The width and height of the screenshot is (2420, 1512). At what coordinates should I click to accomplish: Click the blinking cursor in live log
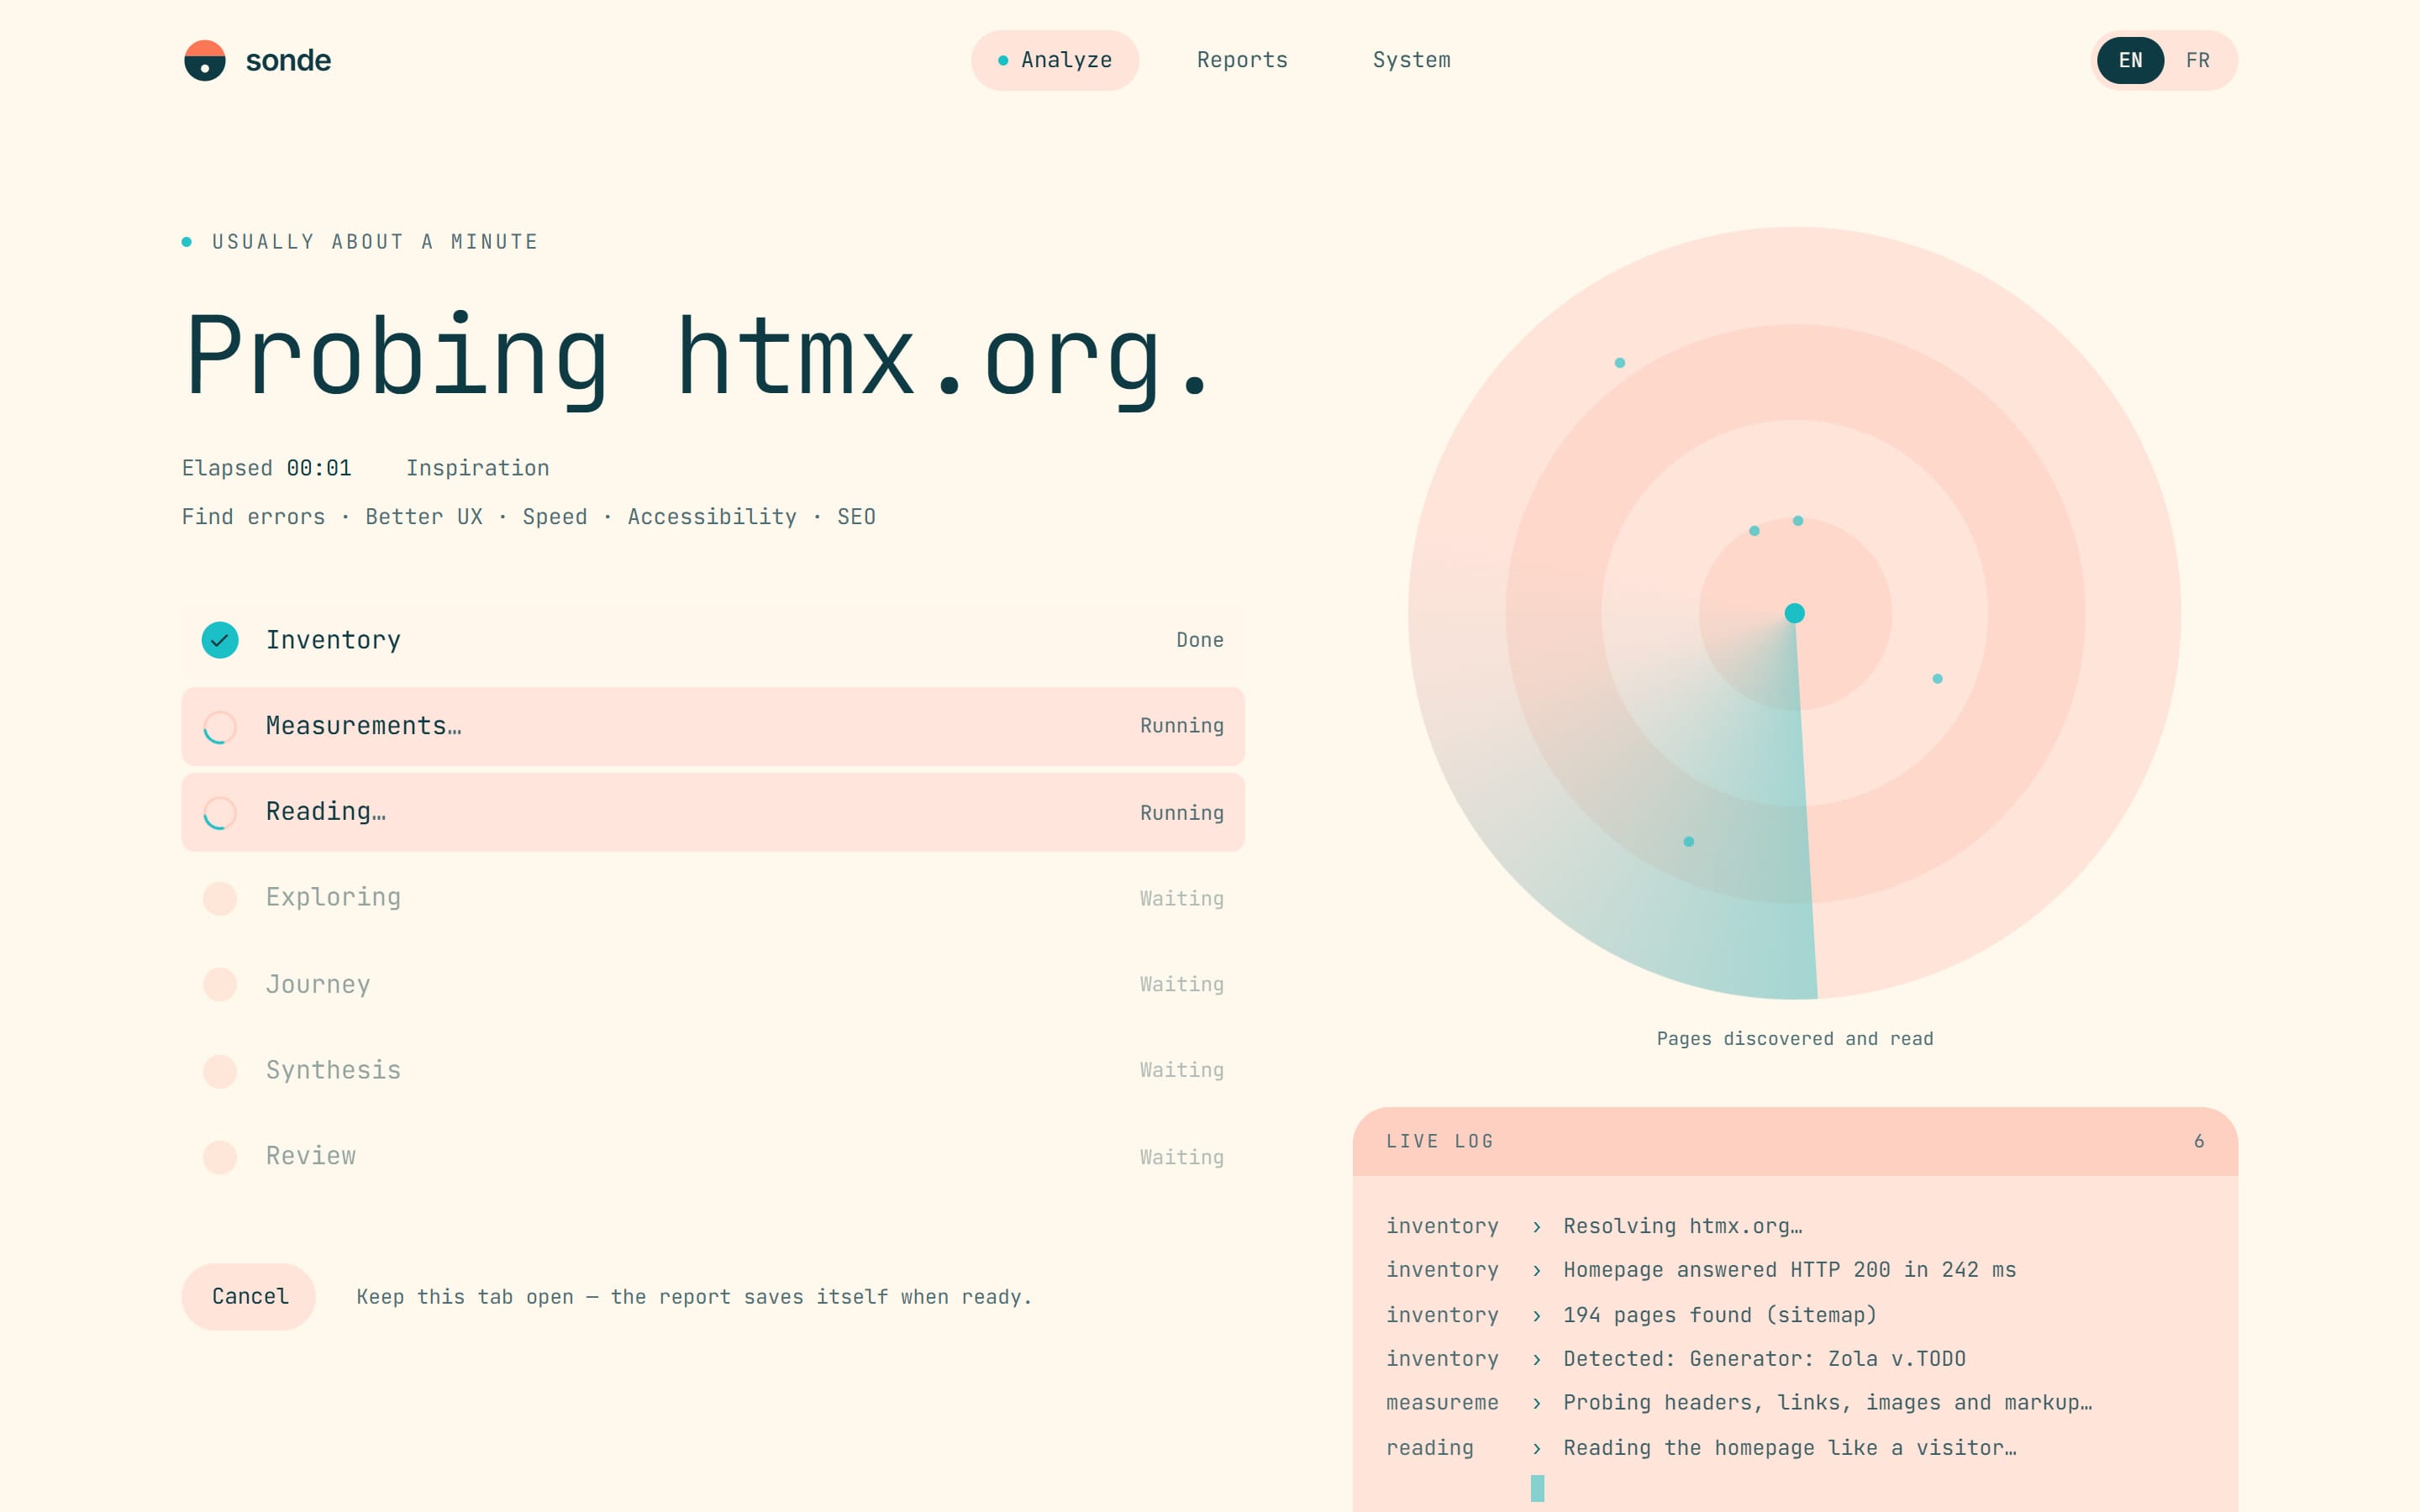[x=1537, y=1488]
